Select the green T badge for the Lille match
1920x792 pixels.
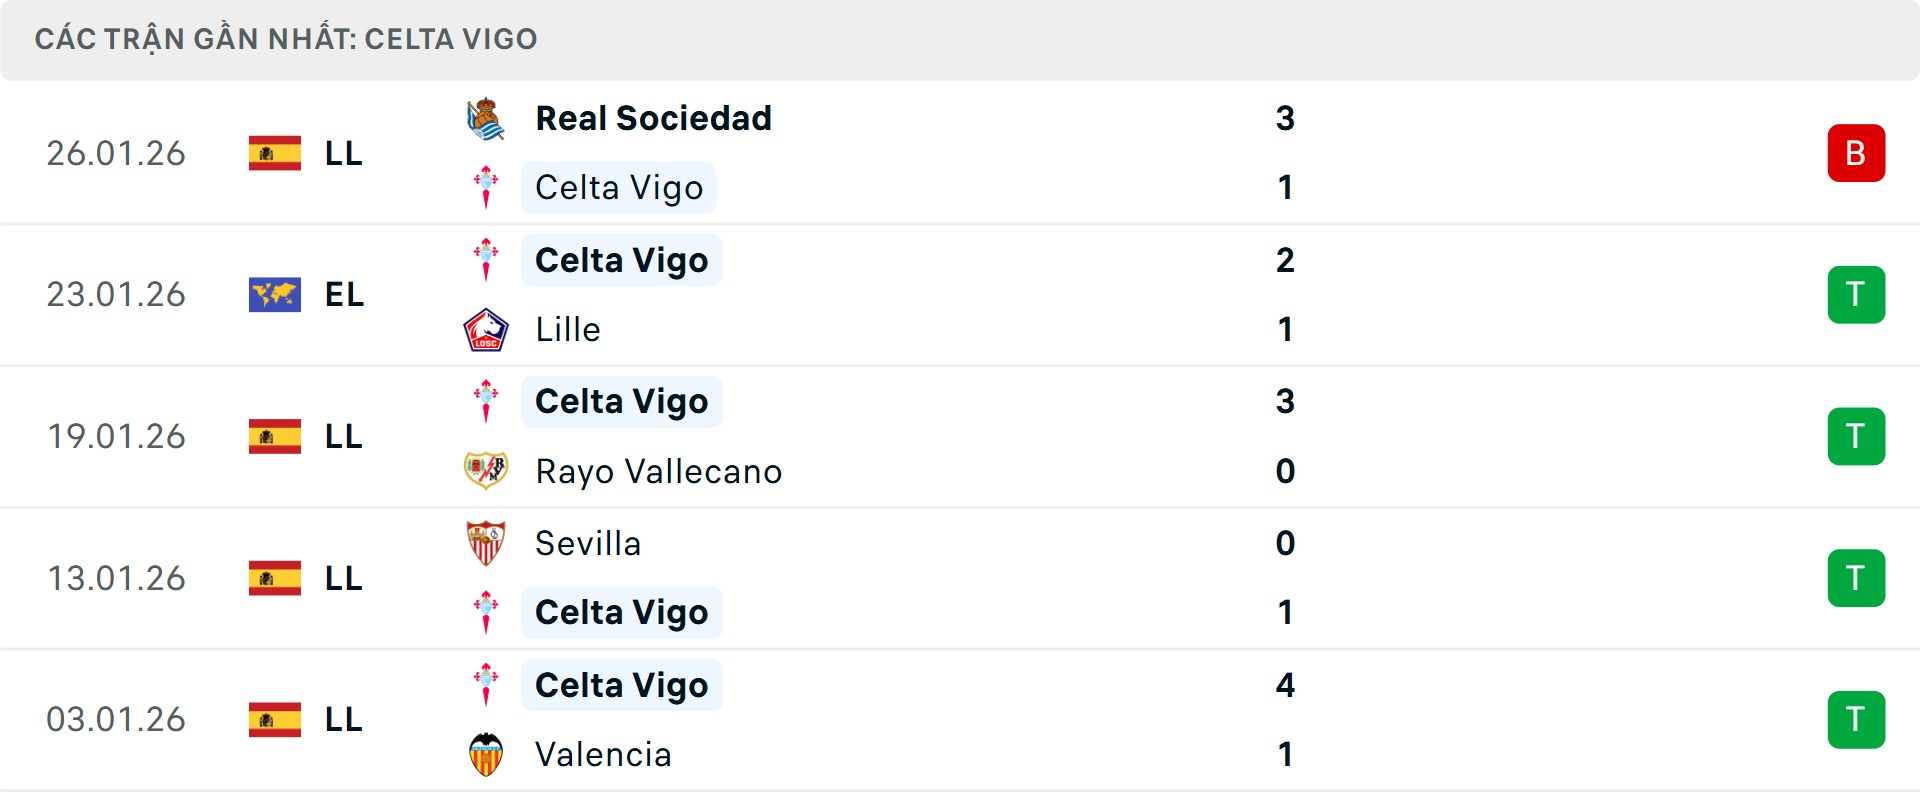(1857, 294)
